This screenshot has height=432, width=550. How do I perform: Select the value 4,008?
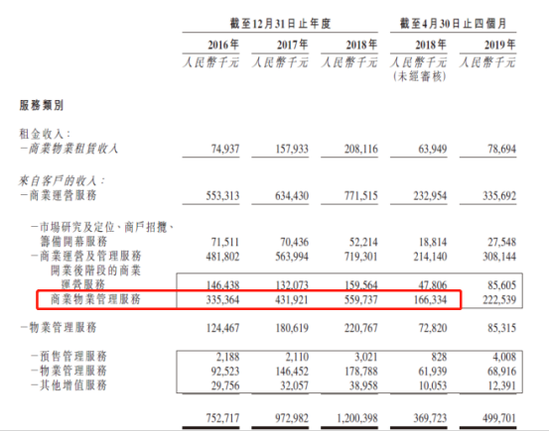tap(504, 357)
